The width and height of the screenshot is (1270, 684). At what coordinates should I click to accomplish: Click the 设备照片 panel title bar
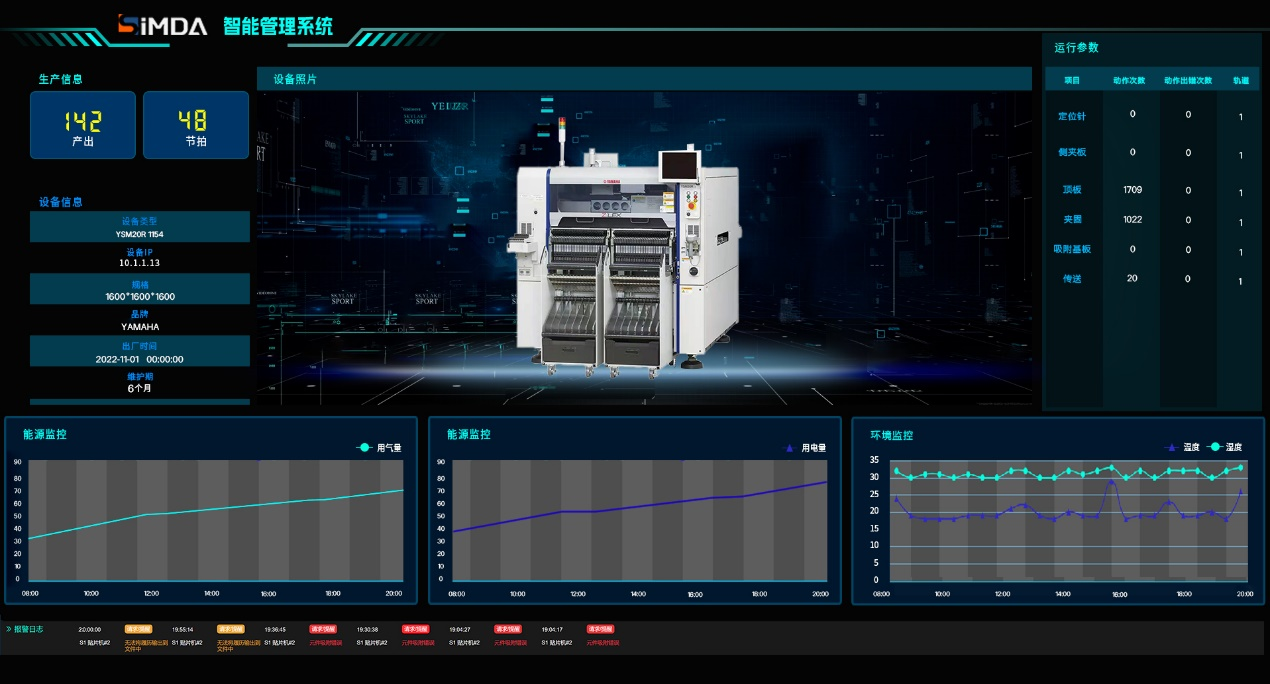(x=644, y=79)
